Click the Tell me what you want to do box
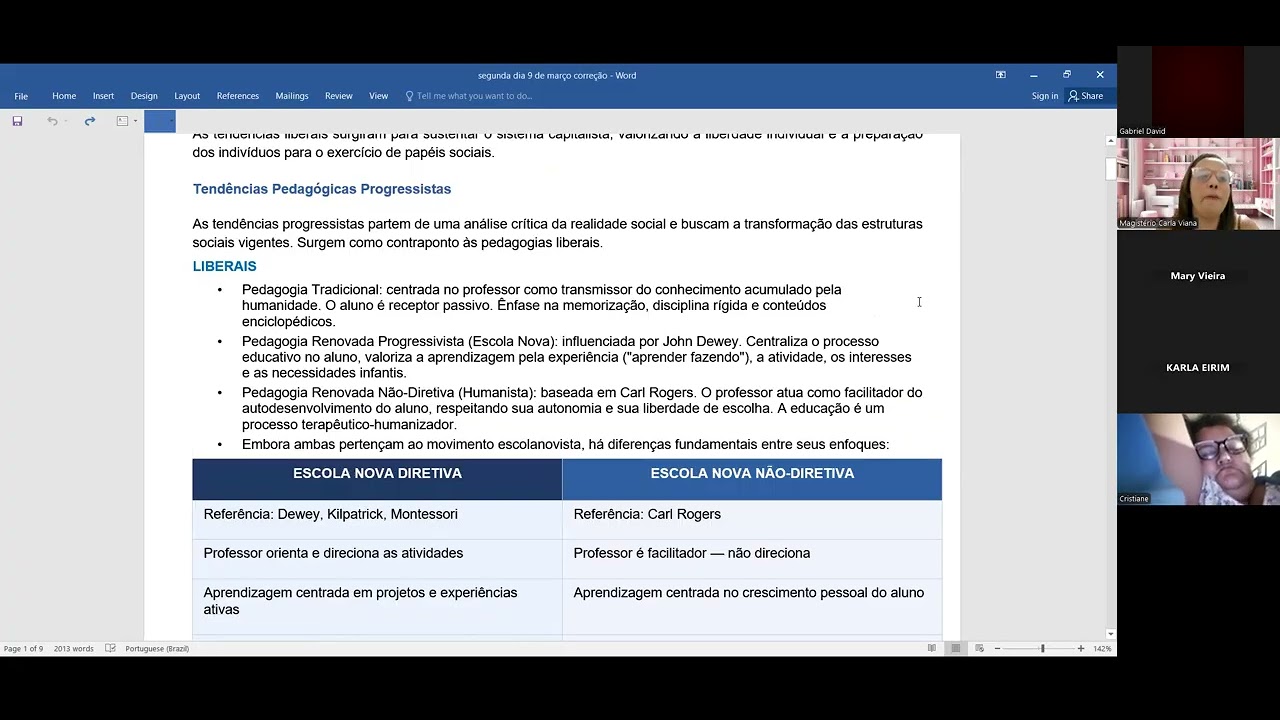The height and width of the screenshot is (720, 1280). 475,96
